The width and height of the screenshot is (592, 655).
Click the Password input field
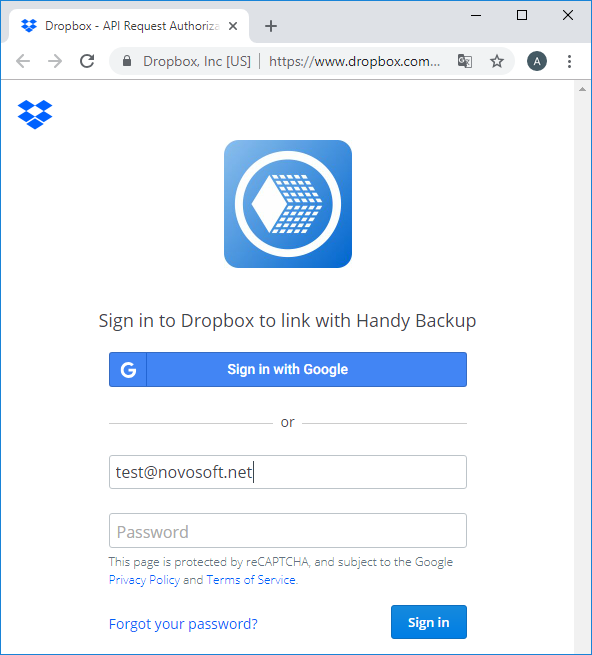tap(288, 531)
